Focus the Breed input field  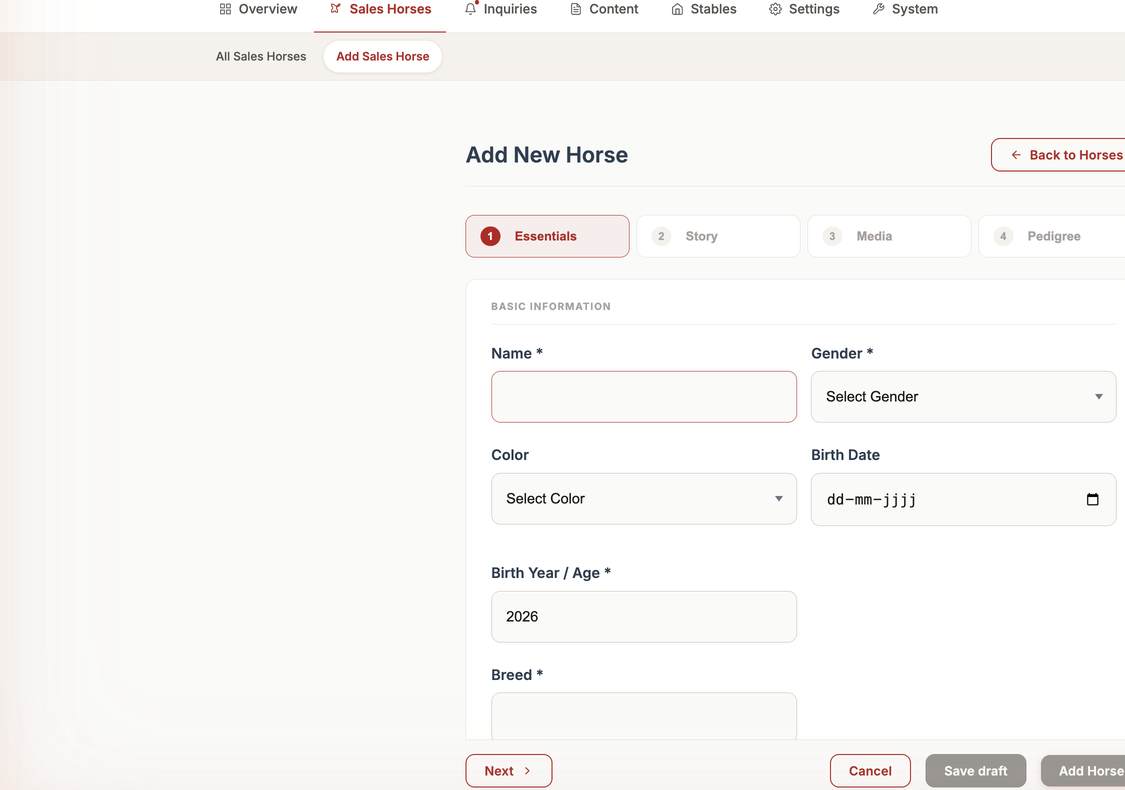tap(644, 715)
